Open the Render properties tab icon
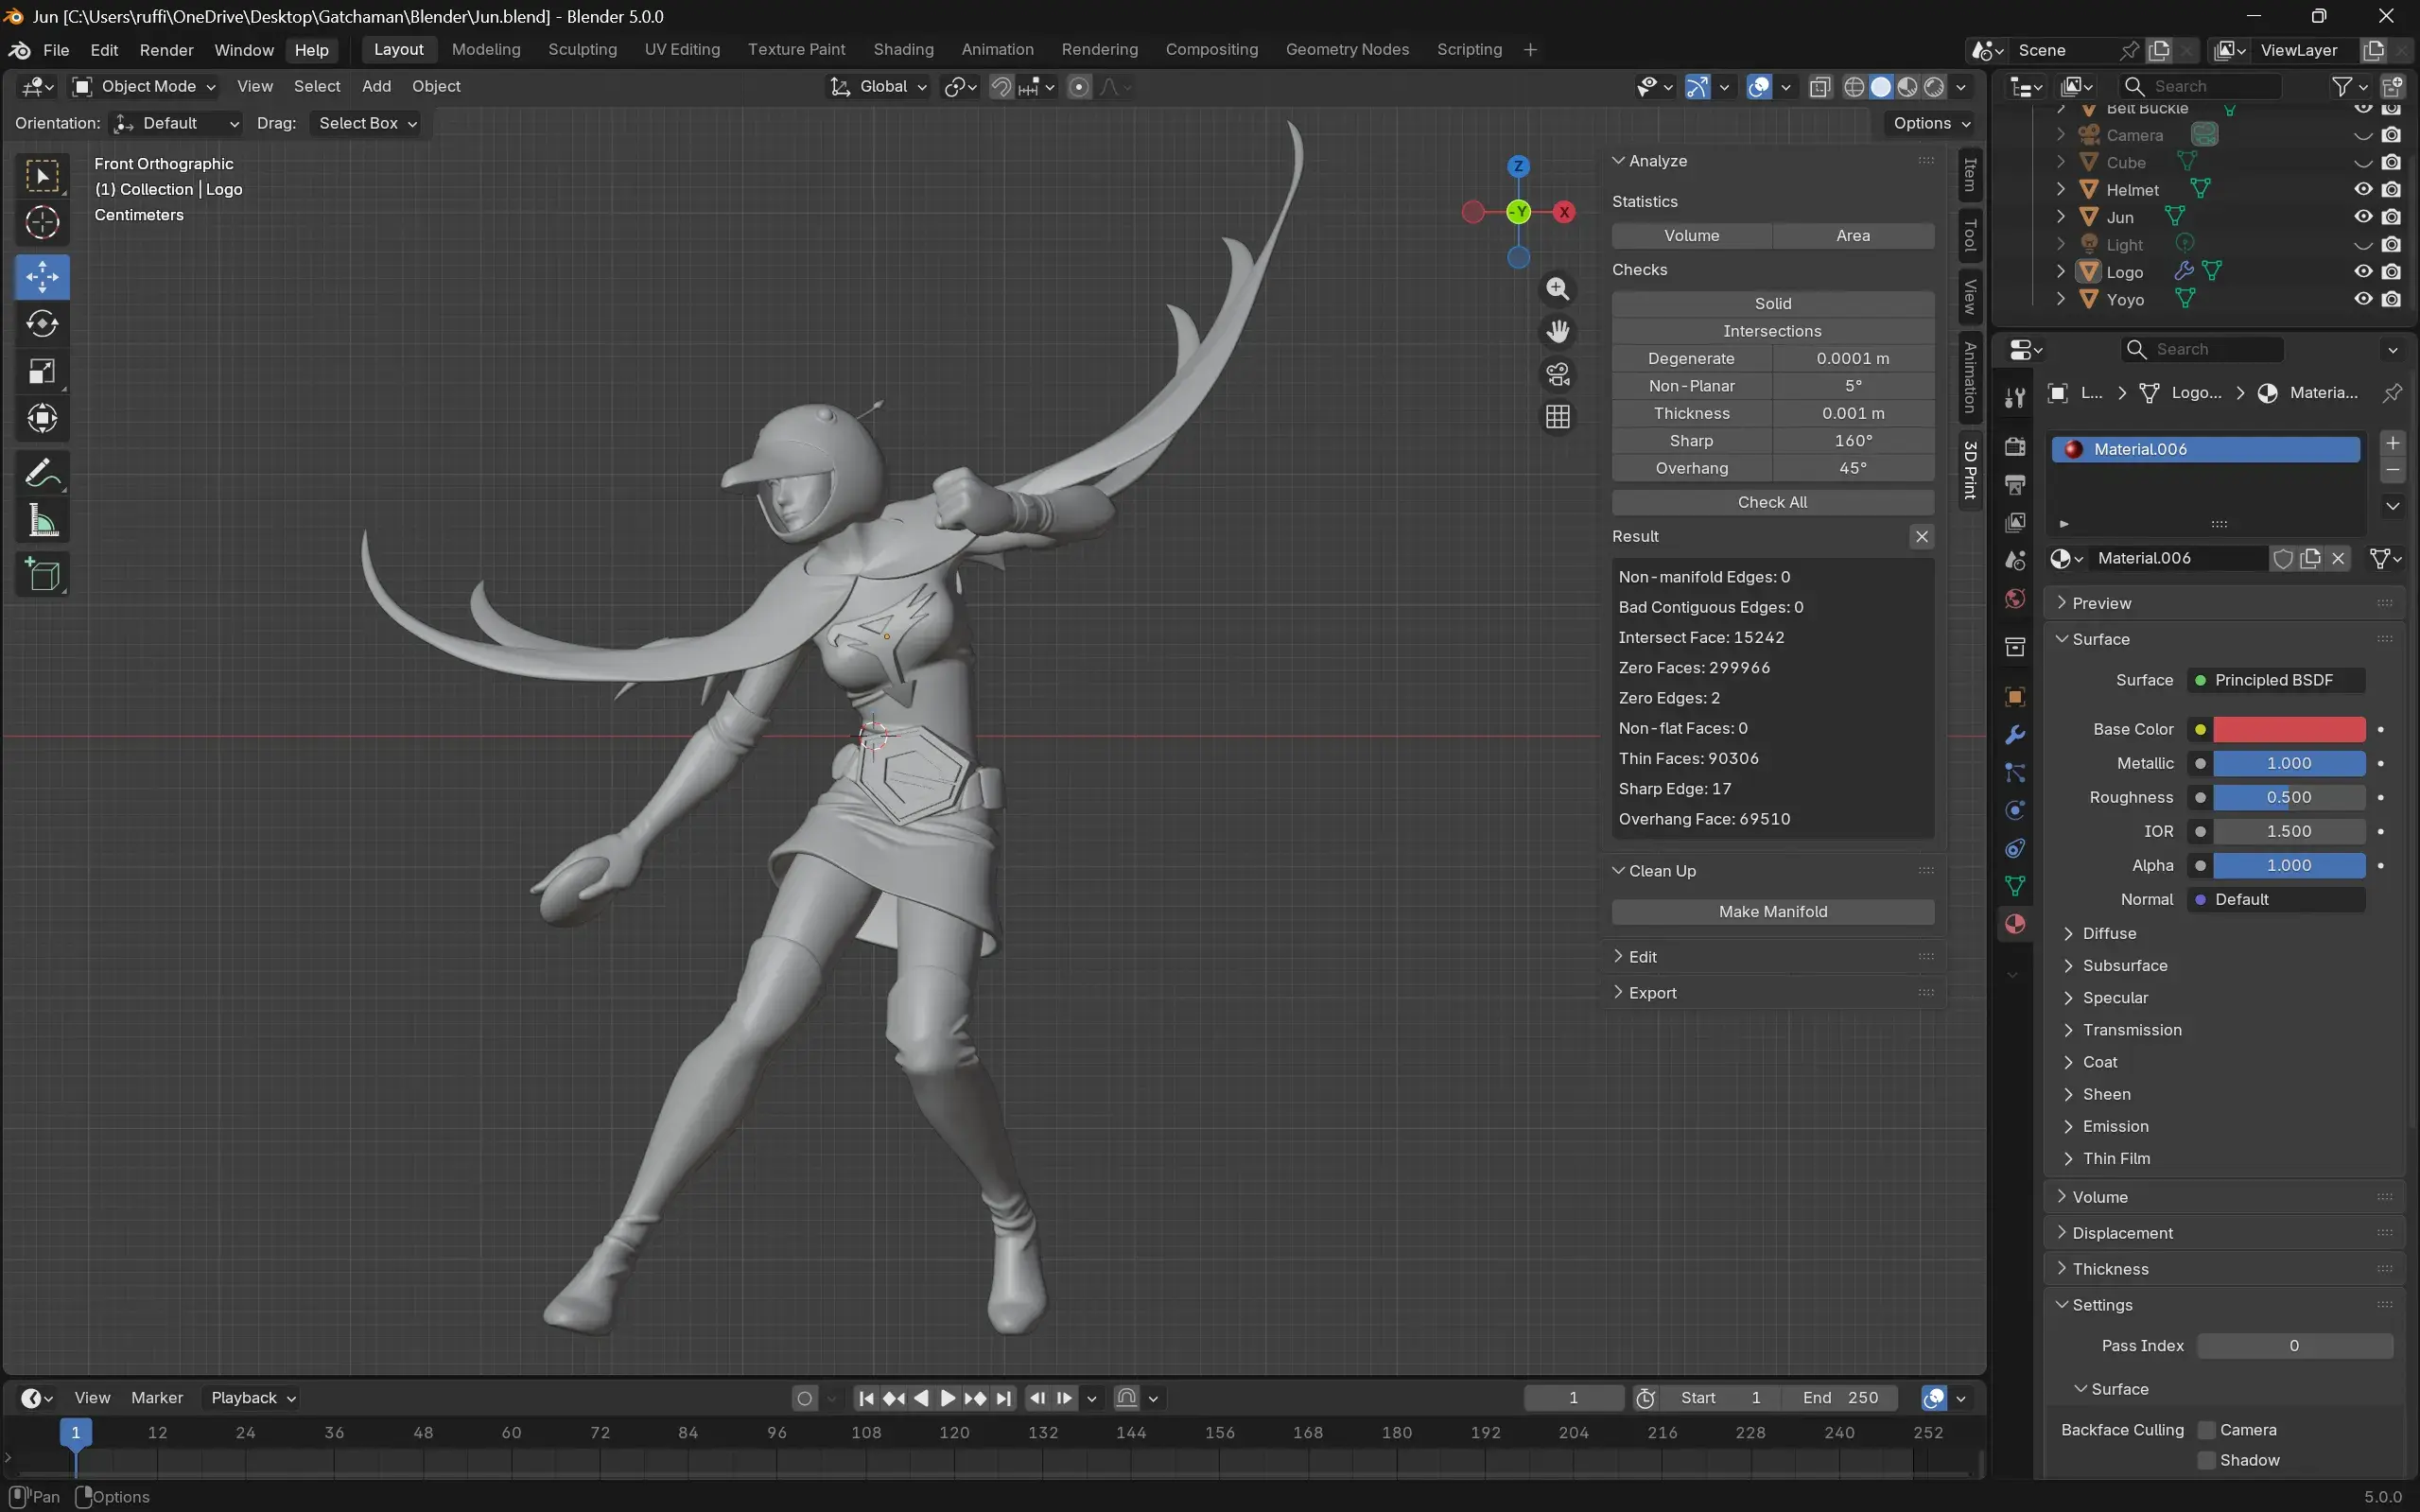The width and height of the screenshot is (2420, 1512). [x=2015, y=446]
